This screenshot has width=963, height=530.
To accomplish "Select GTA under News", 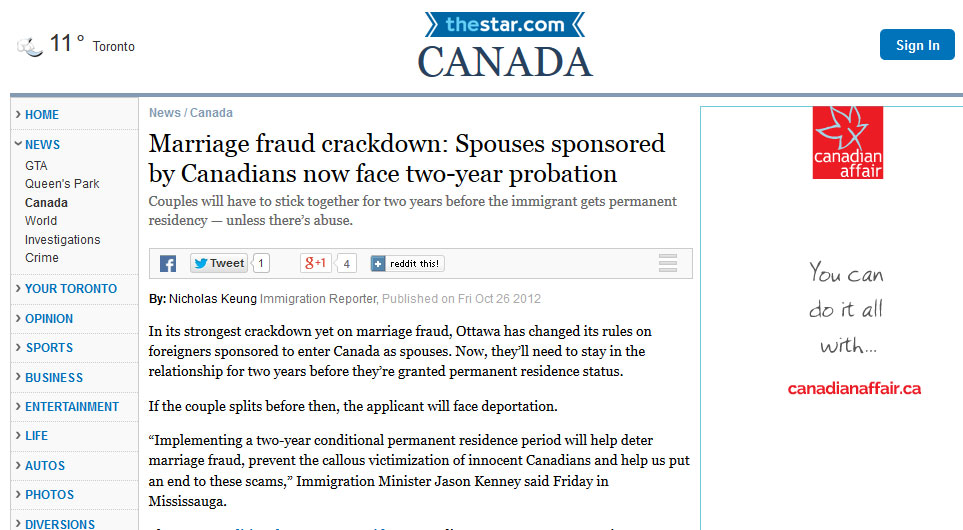I will (x=36, y=166).
